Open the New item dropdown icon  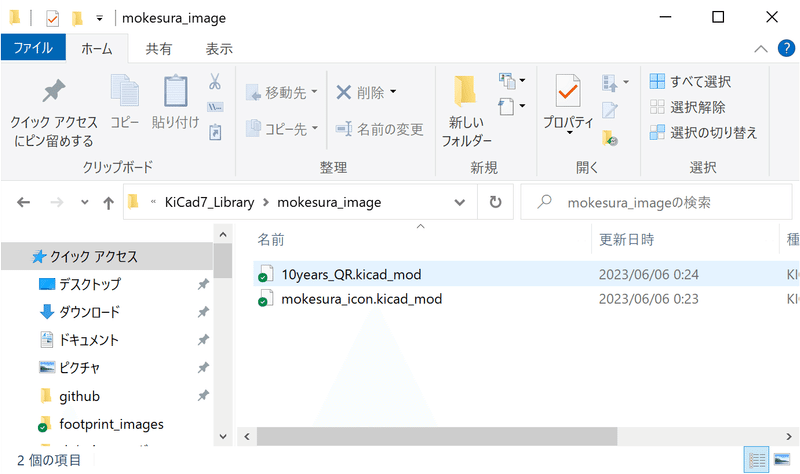click(512, 81)
